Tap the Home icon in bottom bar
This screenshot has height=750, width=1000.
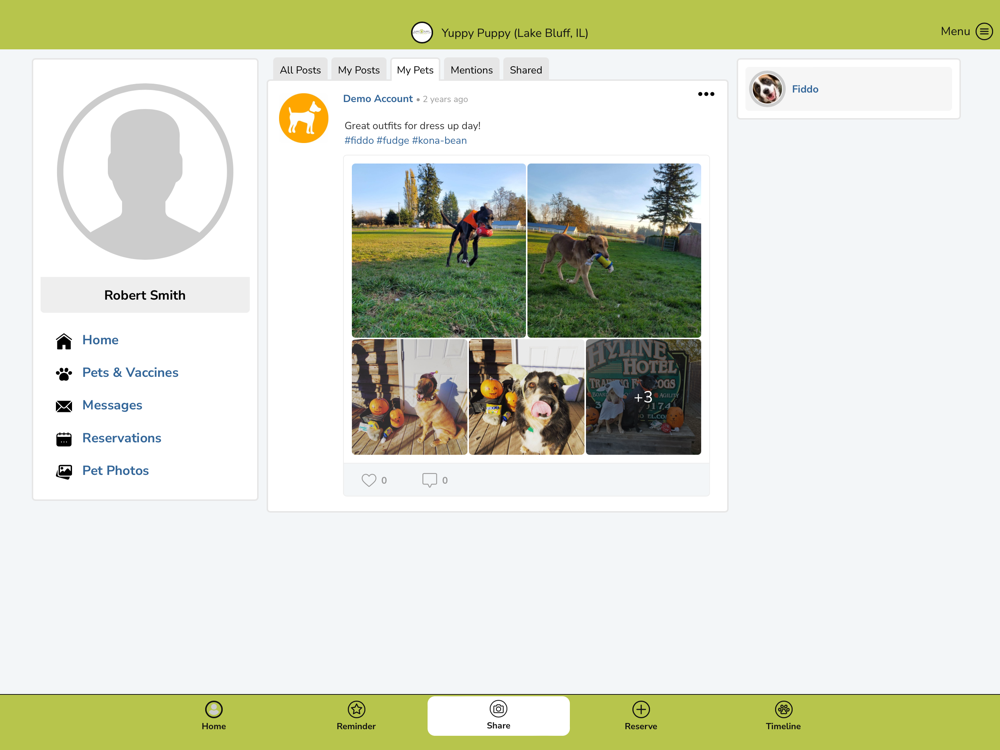pos(214,709)
